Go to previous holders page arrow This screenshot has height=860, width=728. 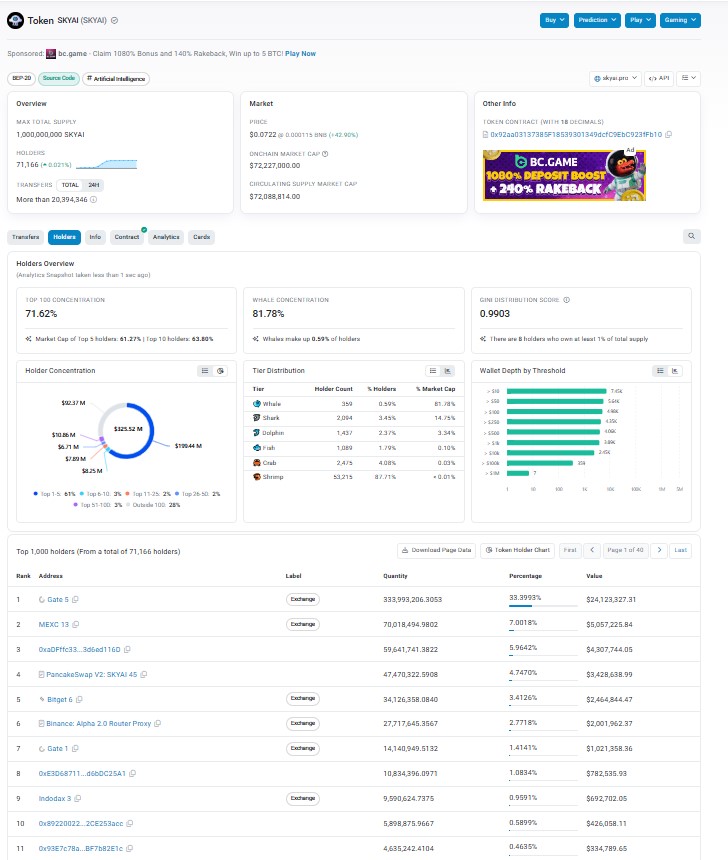(592, 550)
